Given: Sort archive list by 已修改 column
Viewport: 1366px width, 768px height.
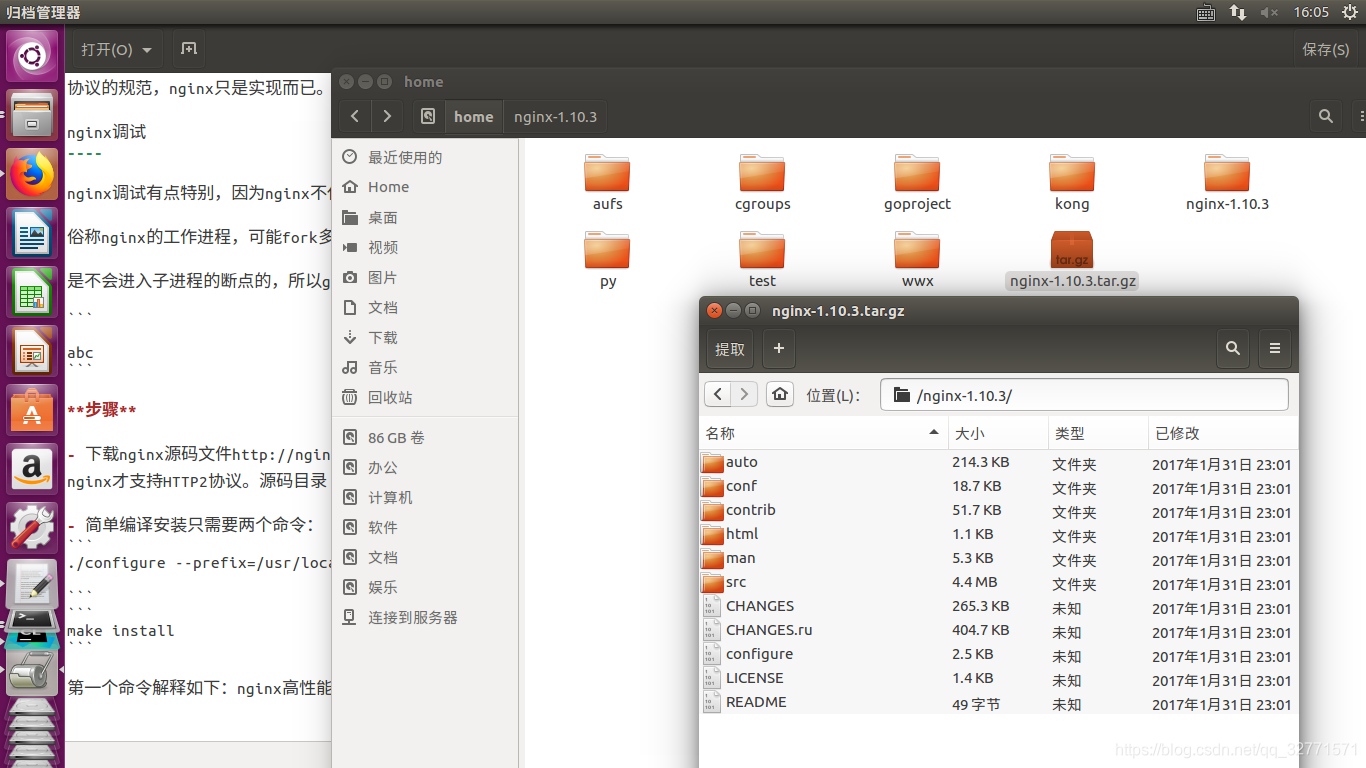Looking at the screenshot, I should (1222, 433).
